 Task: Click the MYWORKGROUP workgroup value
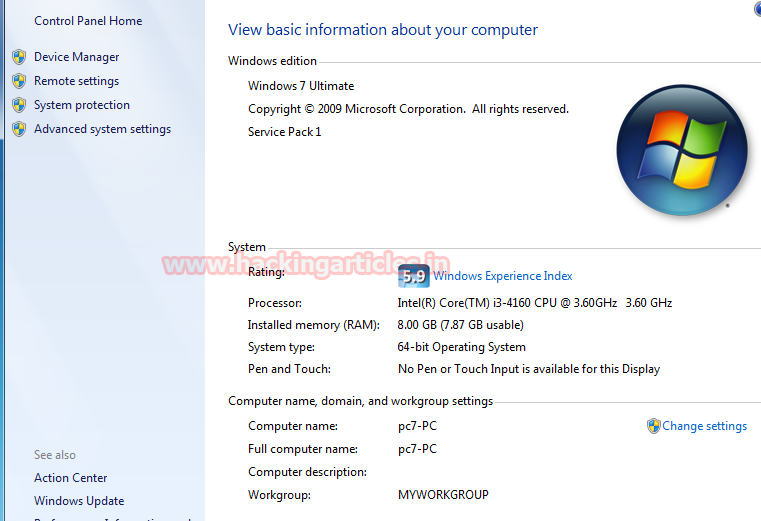(443, 495)
